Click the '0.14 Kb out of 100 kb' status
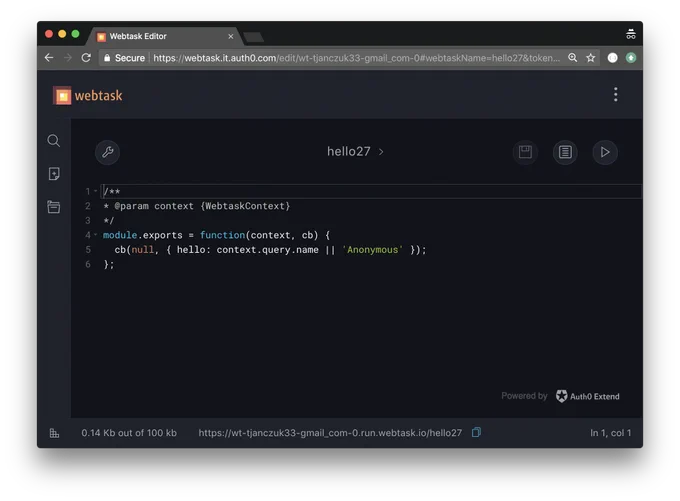This screenshot has width=680, height=501. (129, 433)
